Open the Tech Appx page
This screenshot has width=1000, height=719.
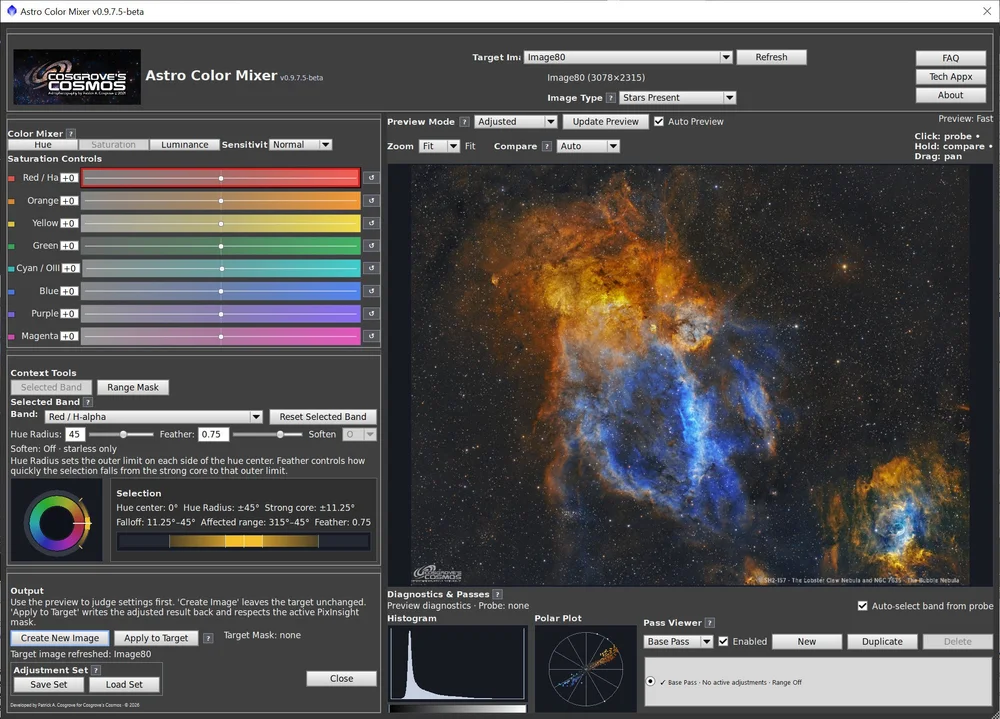(x=950, y=77)
